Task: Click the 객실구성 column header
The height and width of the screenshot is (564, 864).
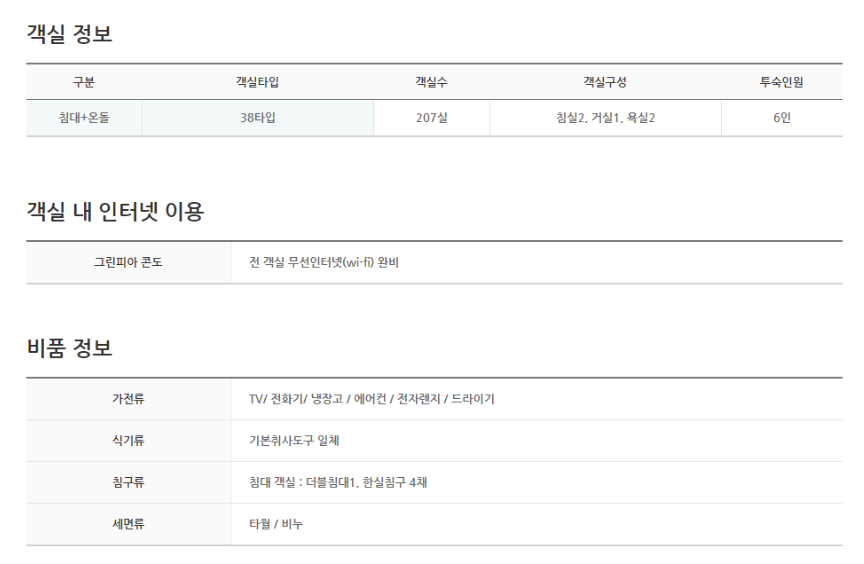Action: [x=605, y=82]
